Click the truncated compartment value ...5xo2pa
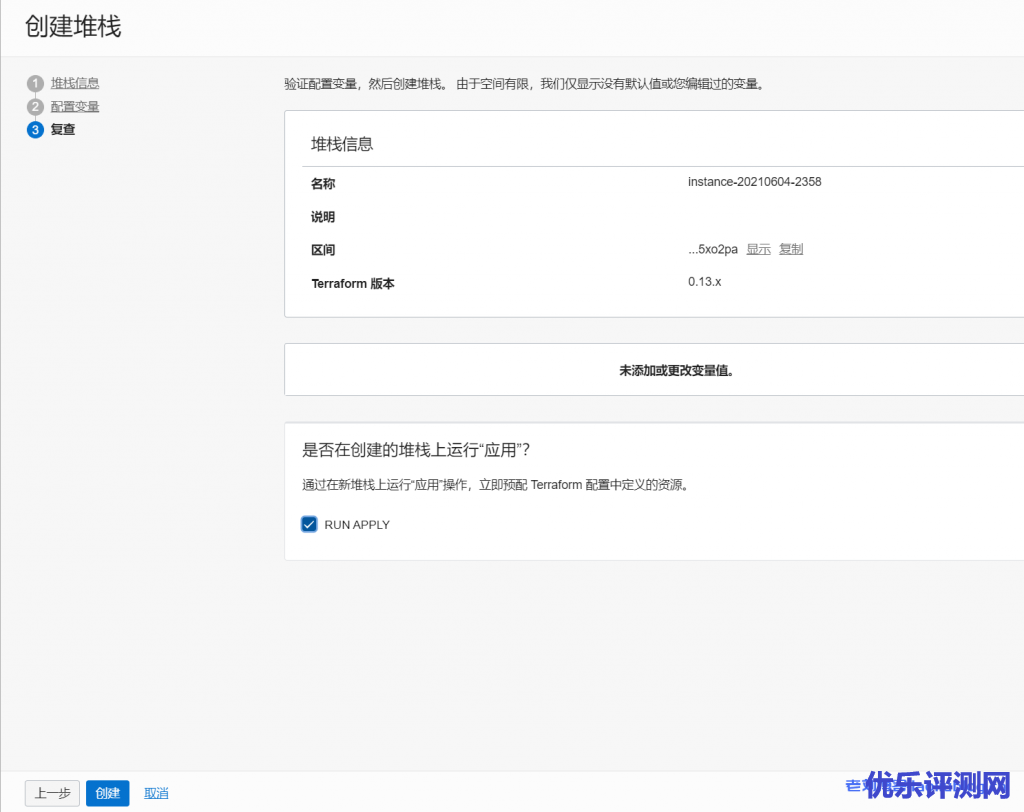The height and width of the screenshot is (812, 1024). [712, 249]
